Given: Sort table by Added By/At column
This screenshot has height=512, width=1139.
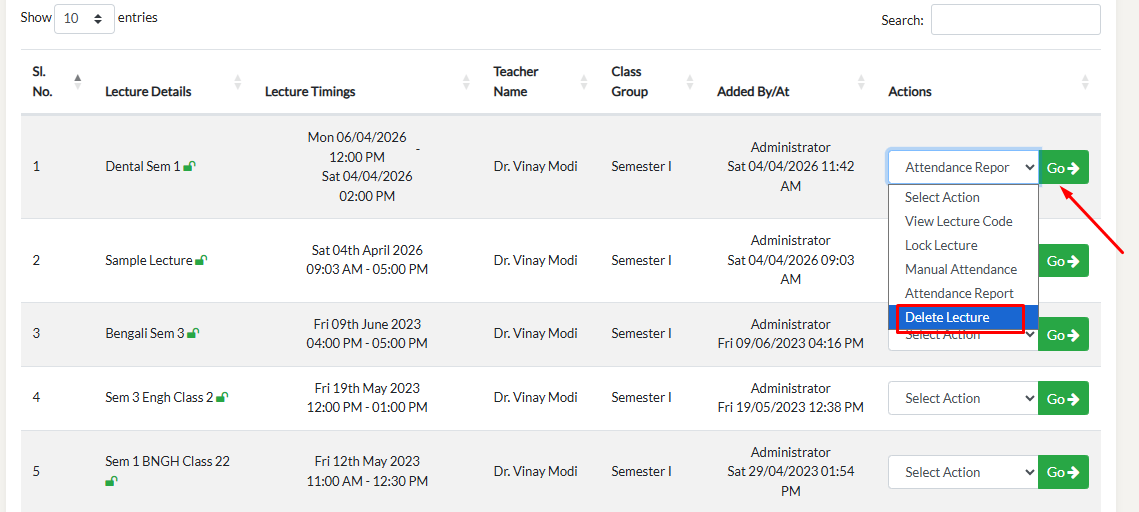Looking at the screenshot, I should [x=861, y=82].
